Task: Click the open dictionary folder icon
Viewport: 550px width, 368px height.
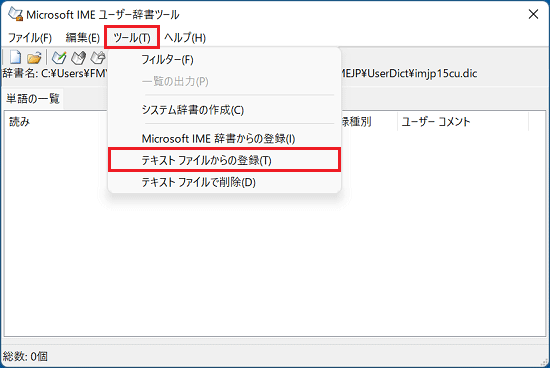Action: [34, 58]
